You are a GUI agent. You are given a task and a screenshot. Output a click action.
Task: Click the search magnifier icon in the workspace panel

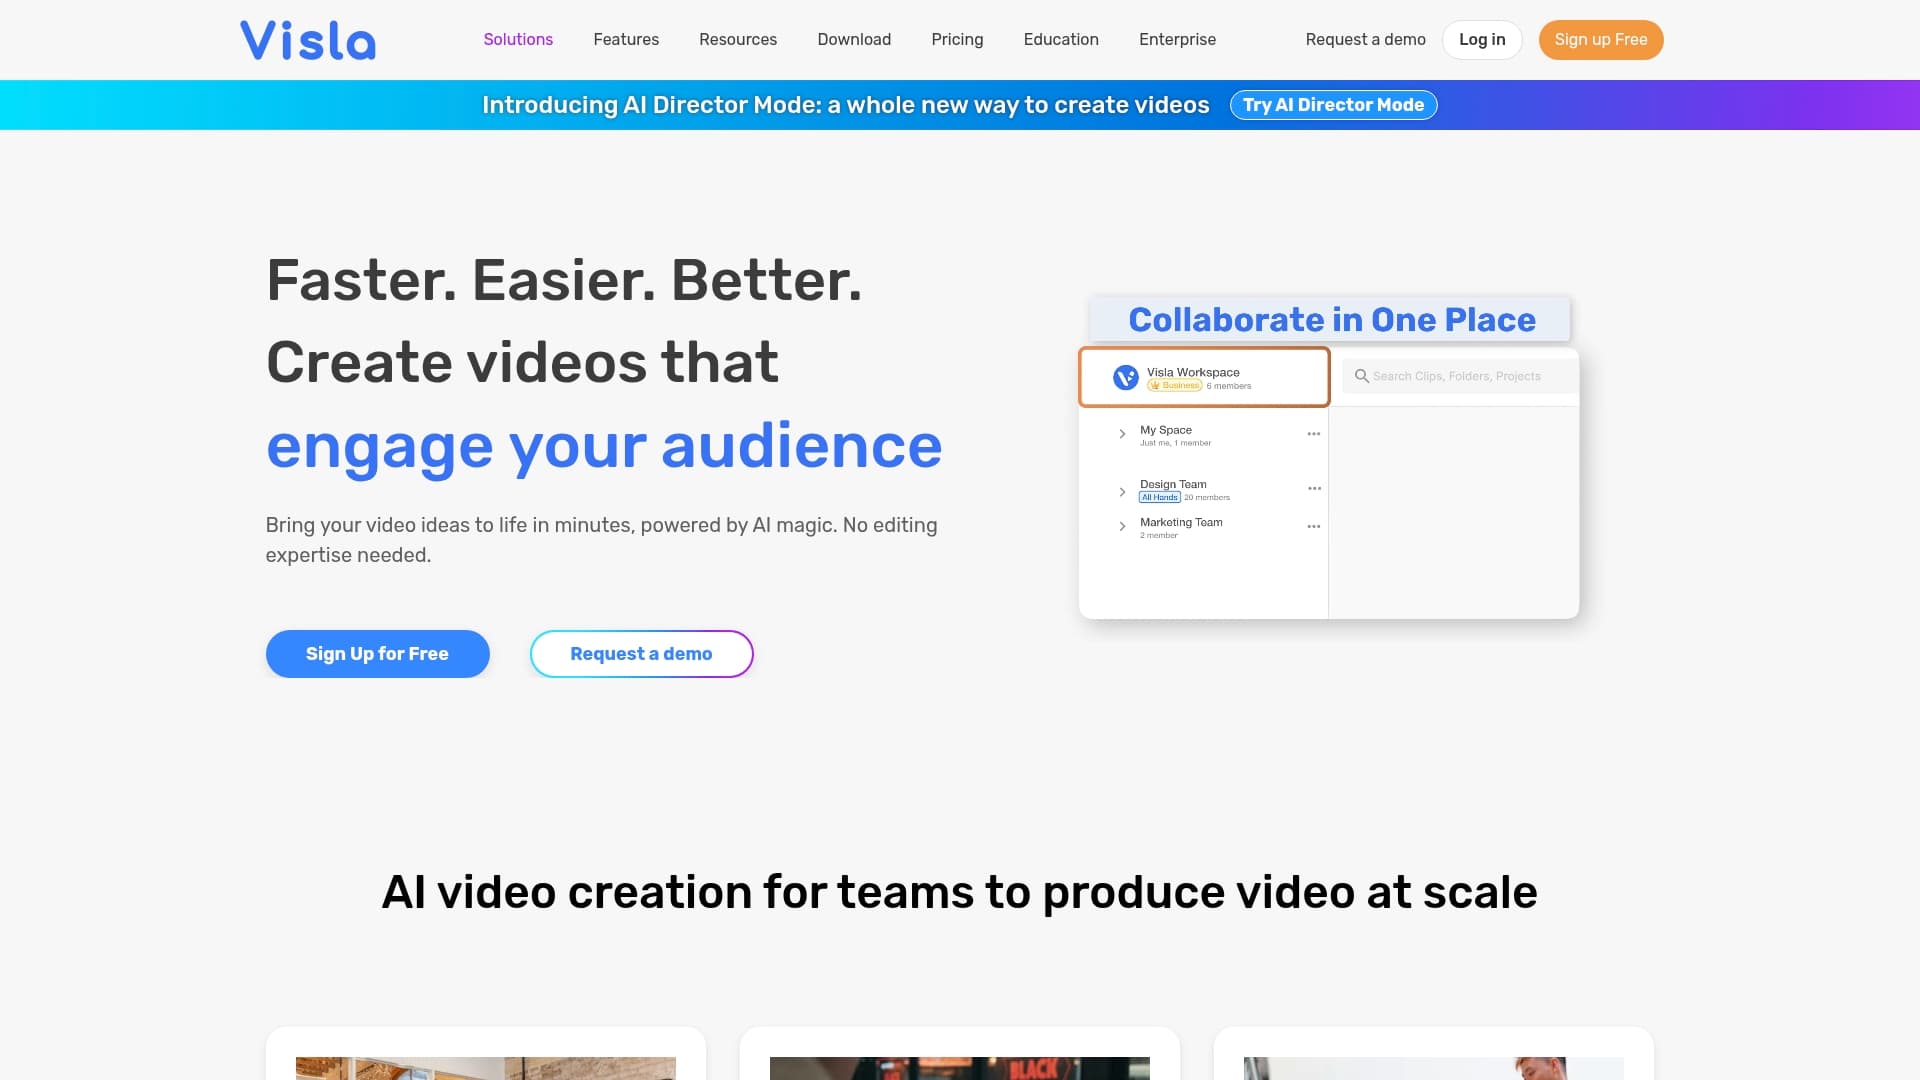tap(1362, 376)
